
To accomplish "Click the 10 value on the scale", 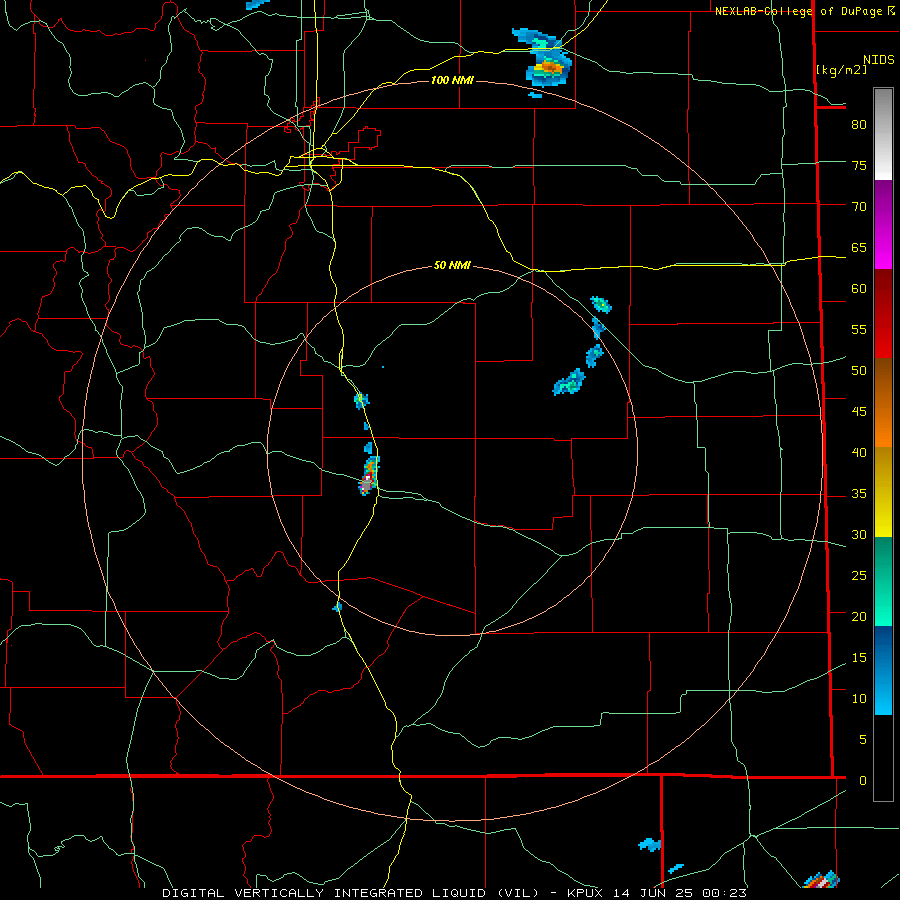I will [x=859, y=699].
